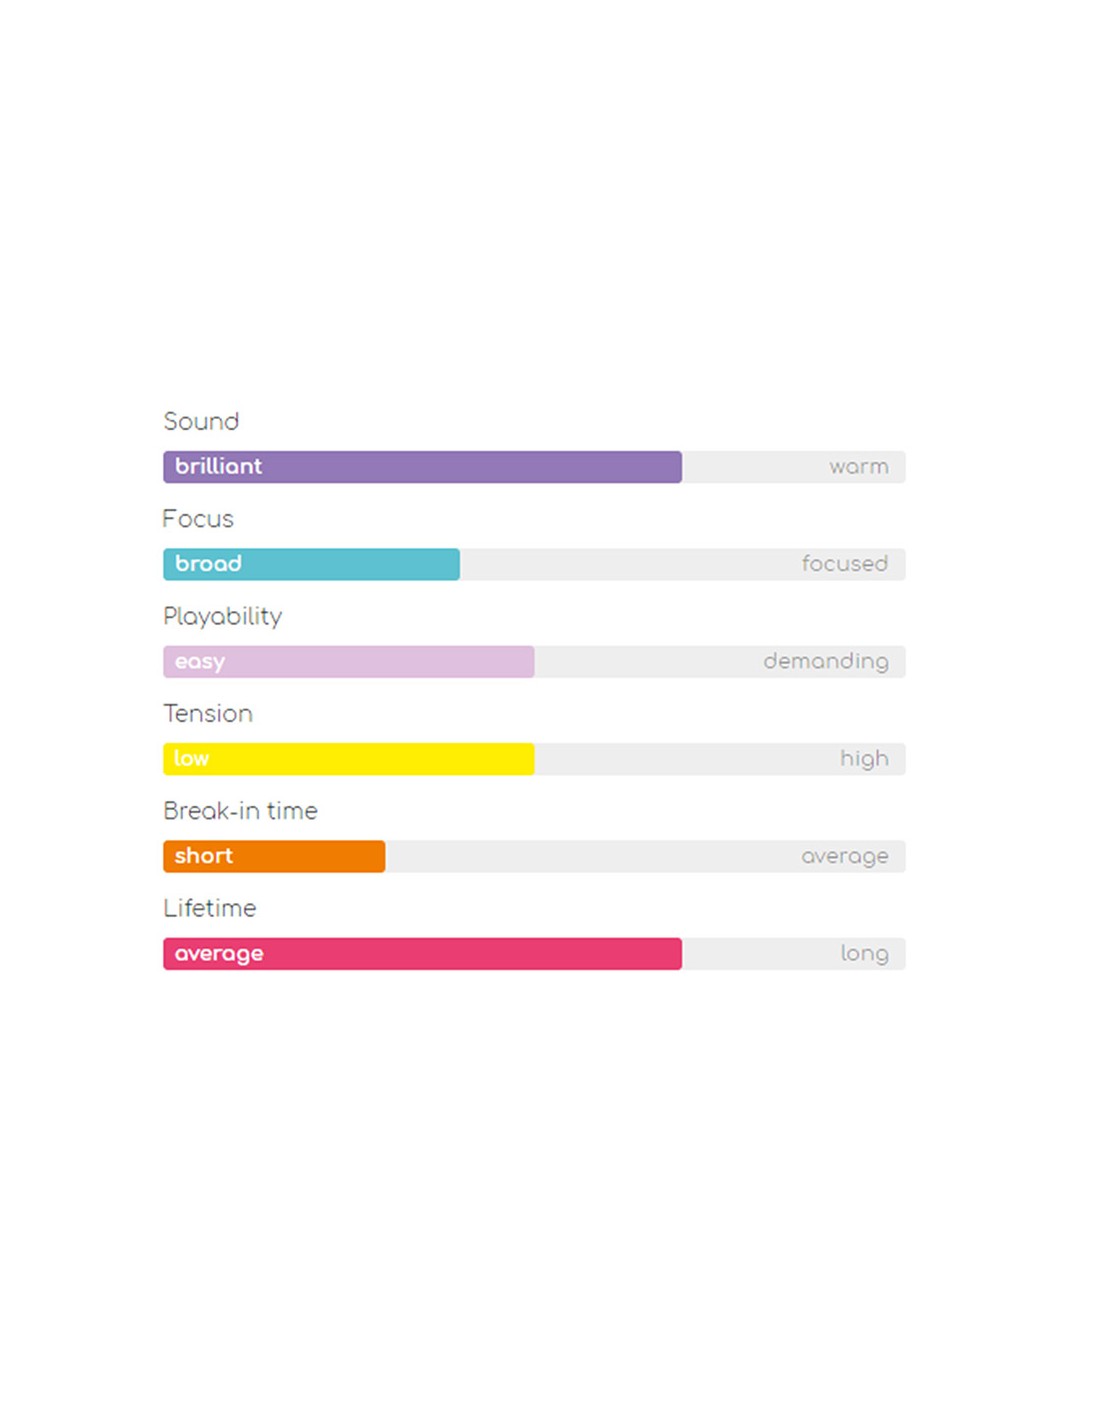Click the yellow Tension bar fill

click(x=348, y=759)
